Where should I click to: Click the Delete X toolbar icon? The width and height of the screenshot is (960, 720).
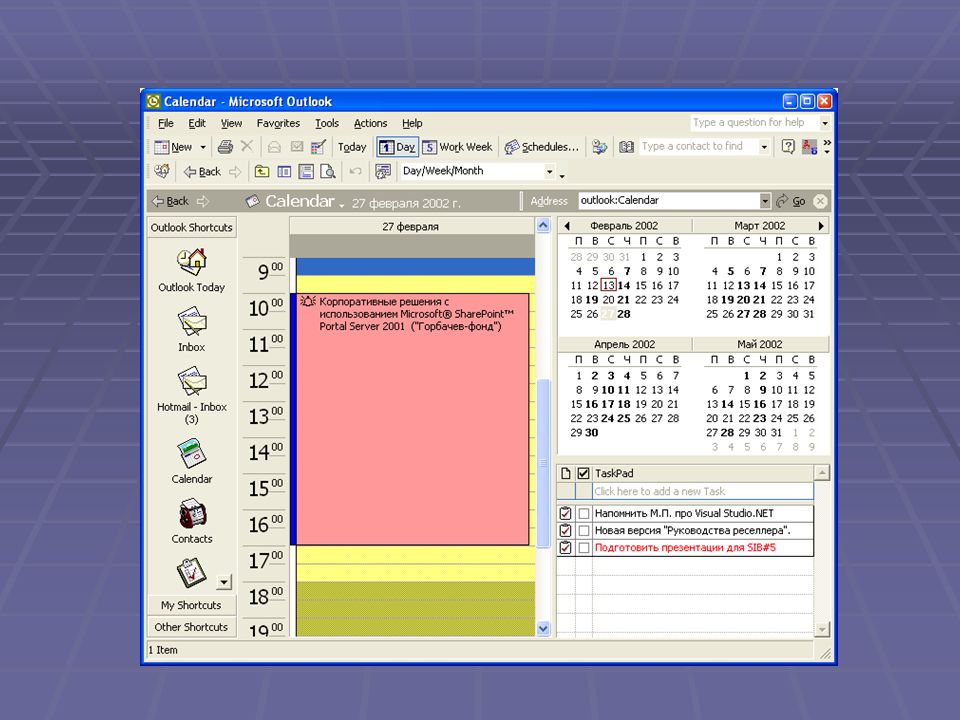click(x=247, y=146)
